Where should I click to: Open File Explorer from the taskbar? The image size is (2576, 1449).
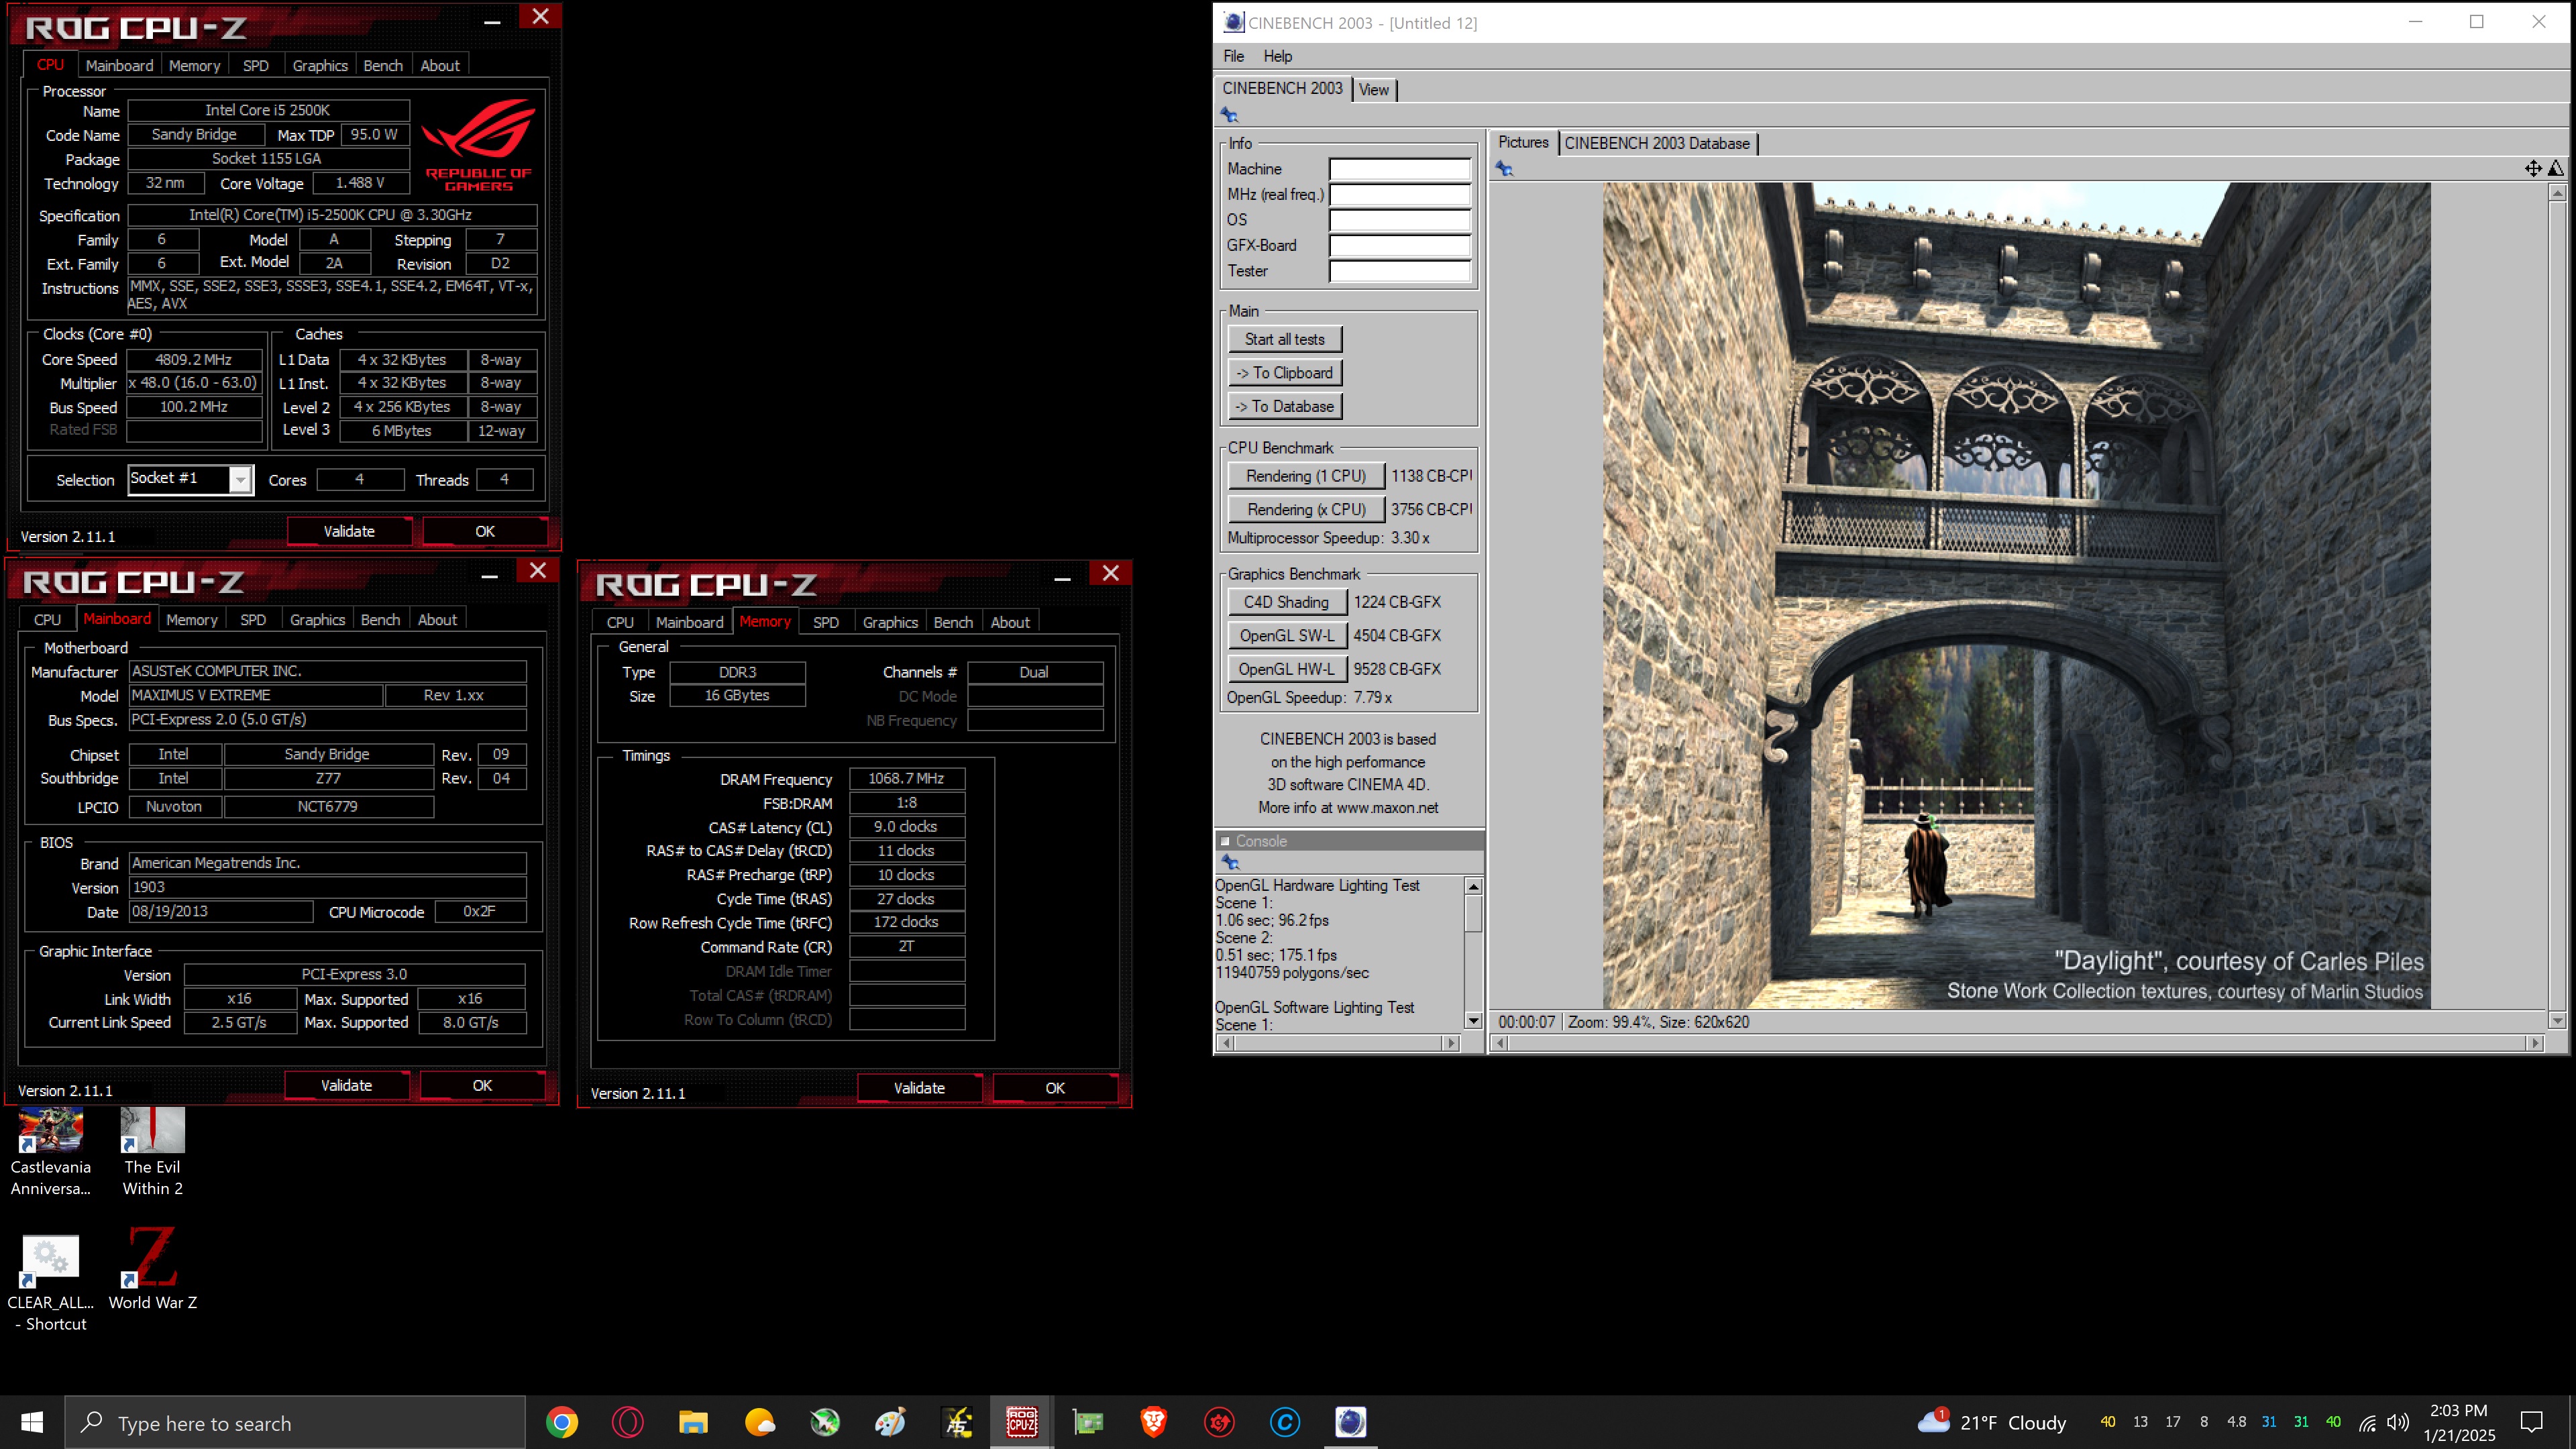693,1422
